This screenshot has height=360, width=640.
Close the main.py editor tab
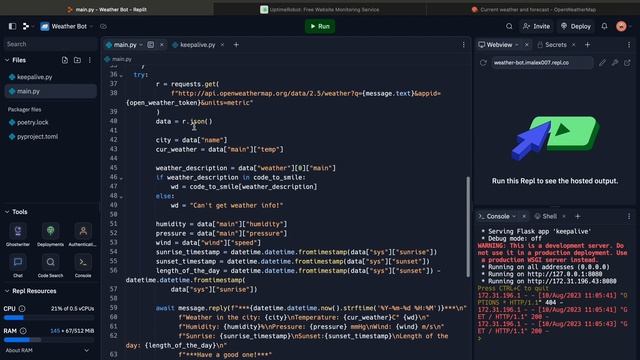point(162,44)
